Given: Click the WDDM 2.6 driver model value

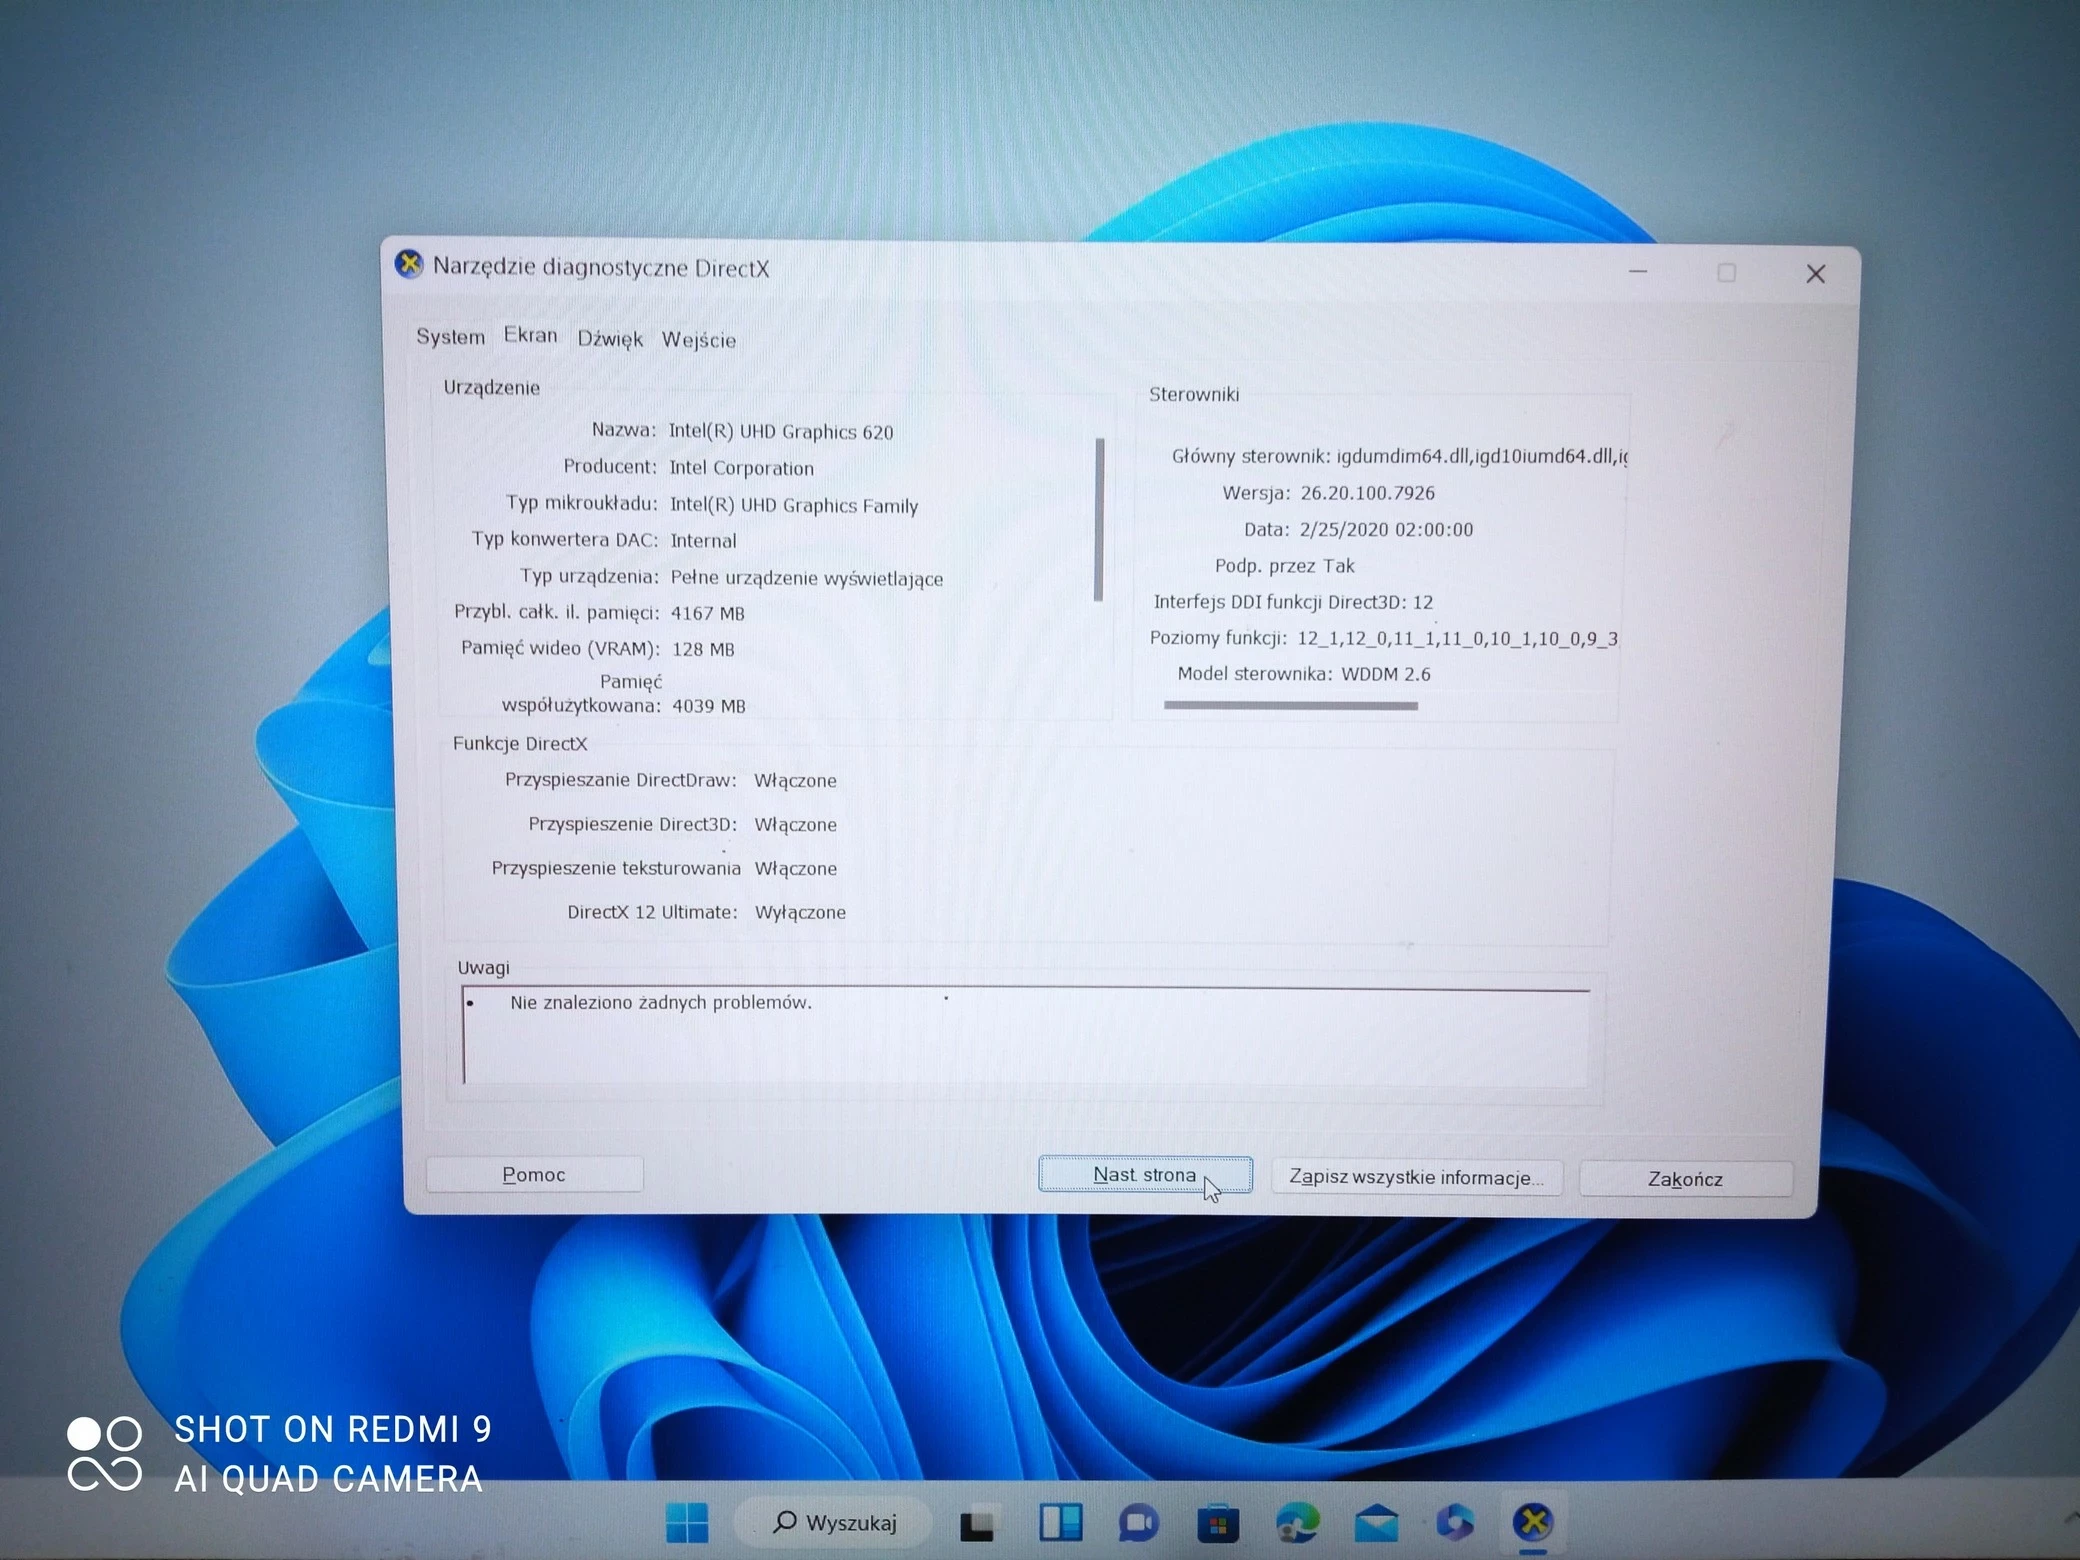Looking at the screenshot, I should 1385,674.
